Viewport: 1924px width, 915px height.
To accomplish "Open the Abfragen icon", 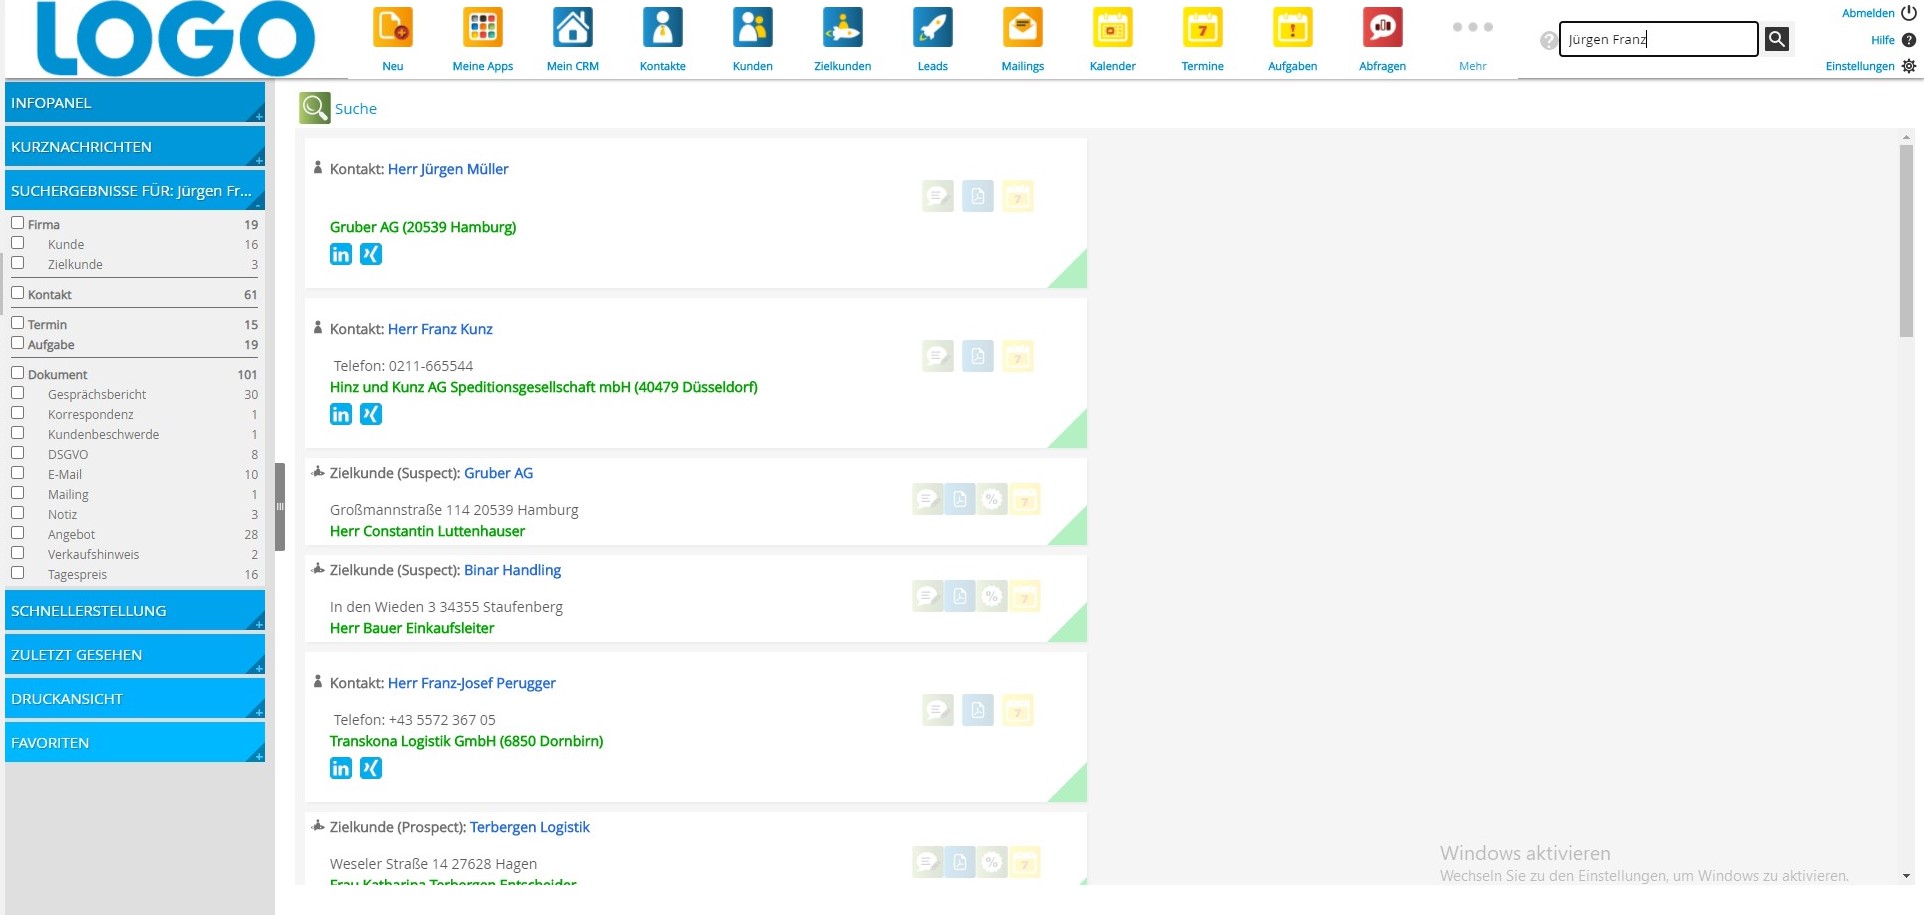I will coord(1383,28).
